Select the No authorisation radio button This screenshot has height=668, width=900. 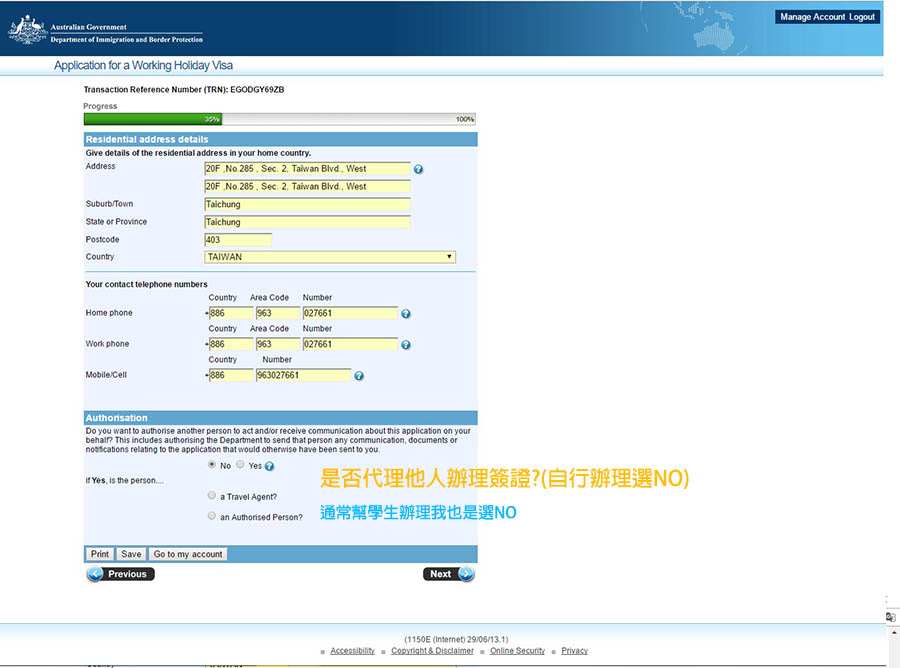click(211, 465)
